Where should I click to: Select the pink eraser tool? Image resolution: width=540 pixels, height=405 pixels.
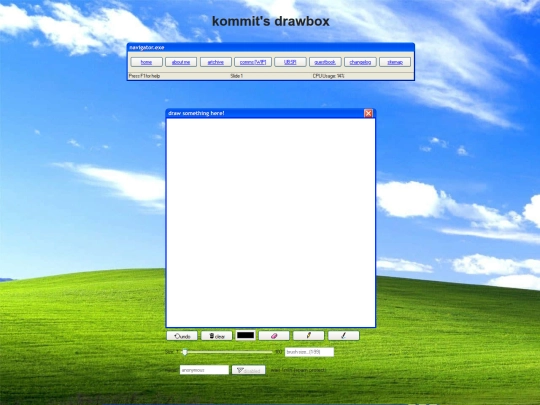click(274, 336)
